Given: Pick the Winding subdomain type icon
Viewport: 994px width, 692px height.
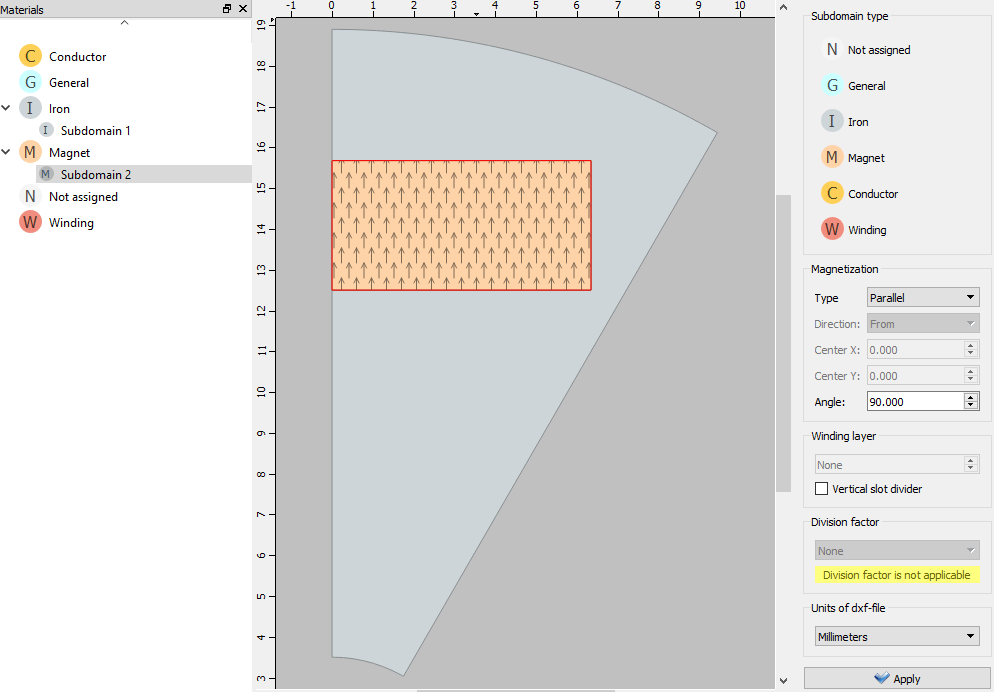Looking at the screenshot, I should [832, 230].
